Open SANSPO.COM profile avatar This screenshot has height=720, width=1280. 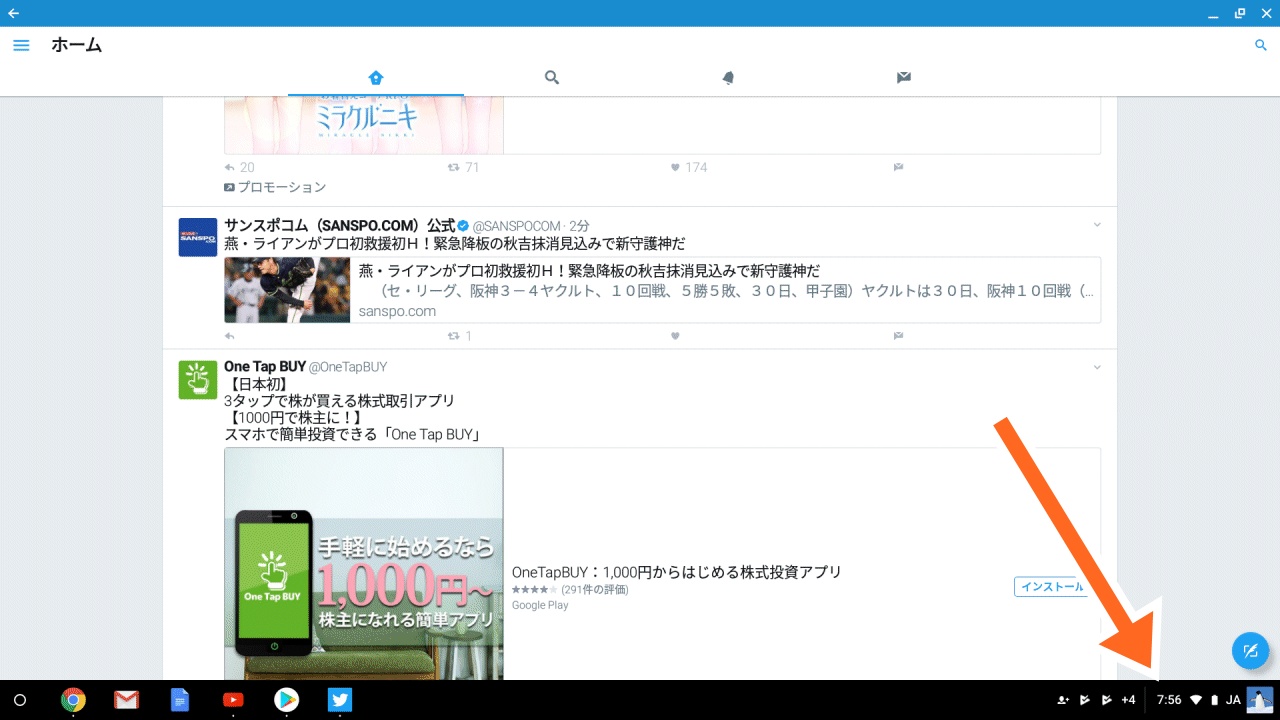point(198,237)
